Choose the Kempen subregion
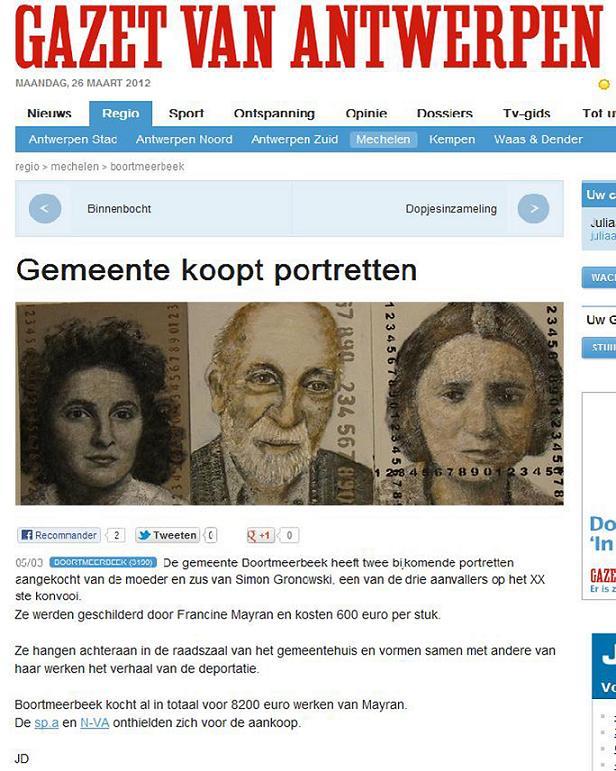This screenshot has width=616, height=771. click(452, 140)
